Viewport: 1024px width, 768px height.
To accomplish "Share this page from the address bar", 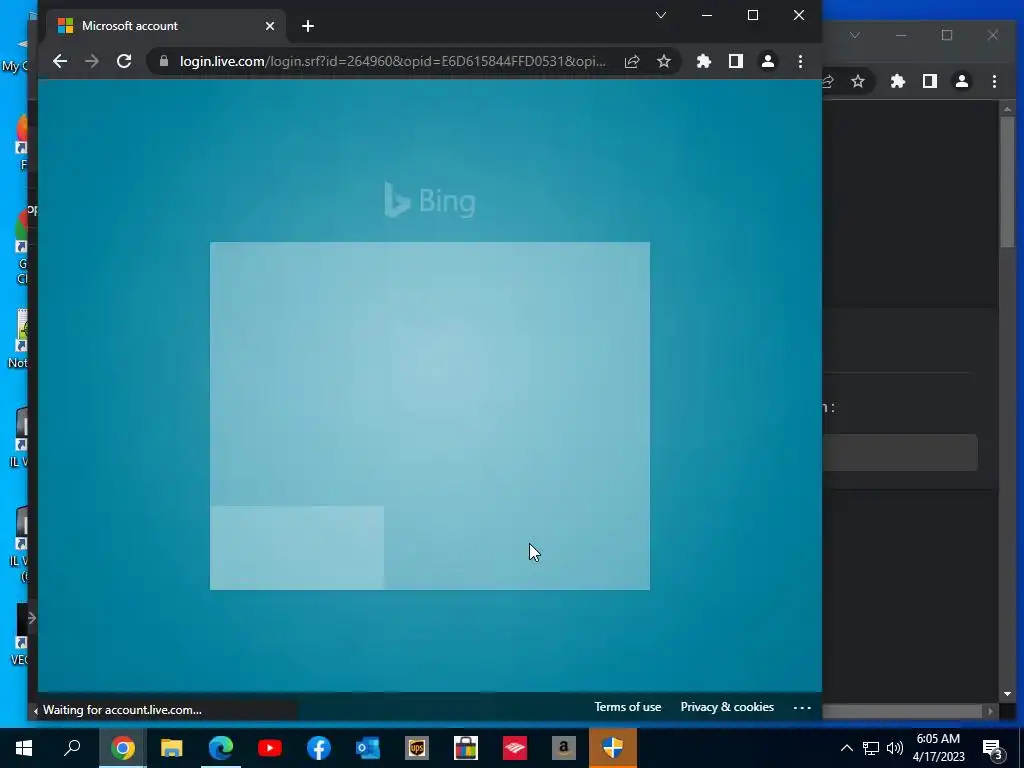I will coord(632,61).
